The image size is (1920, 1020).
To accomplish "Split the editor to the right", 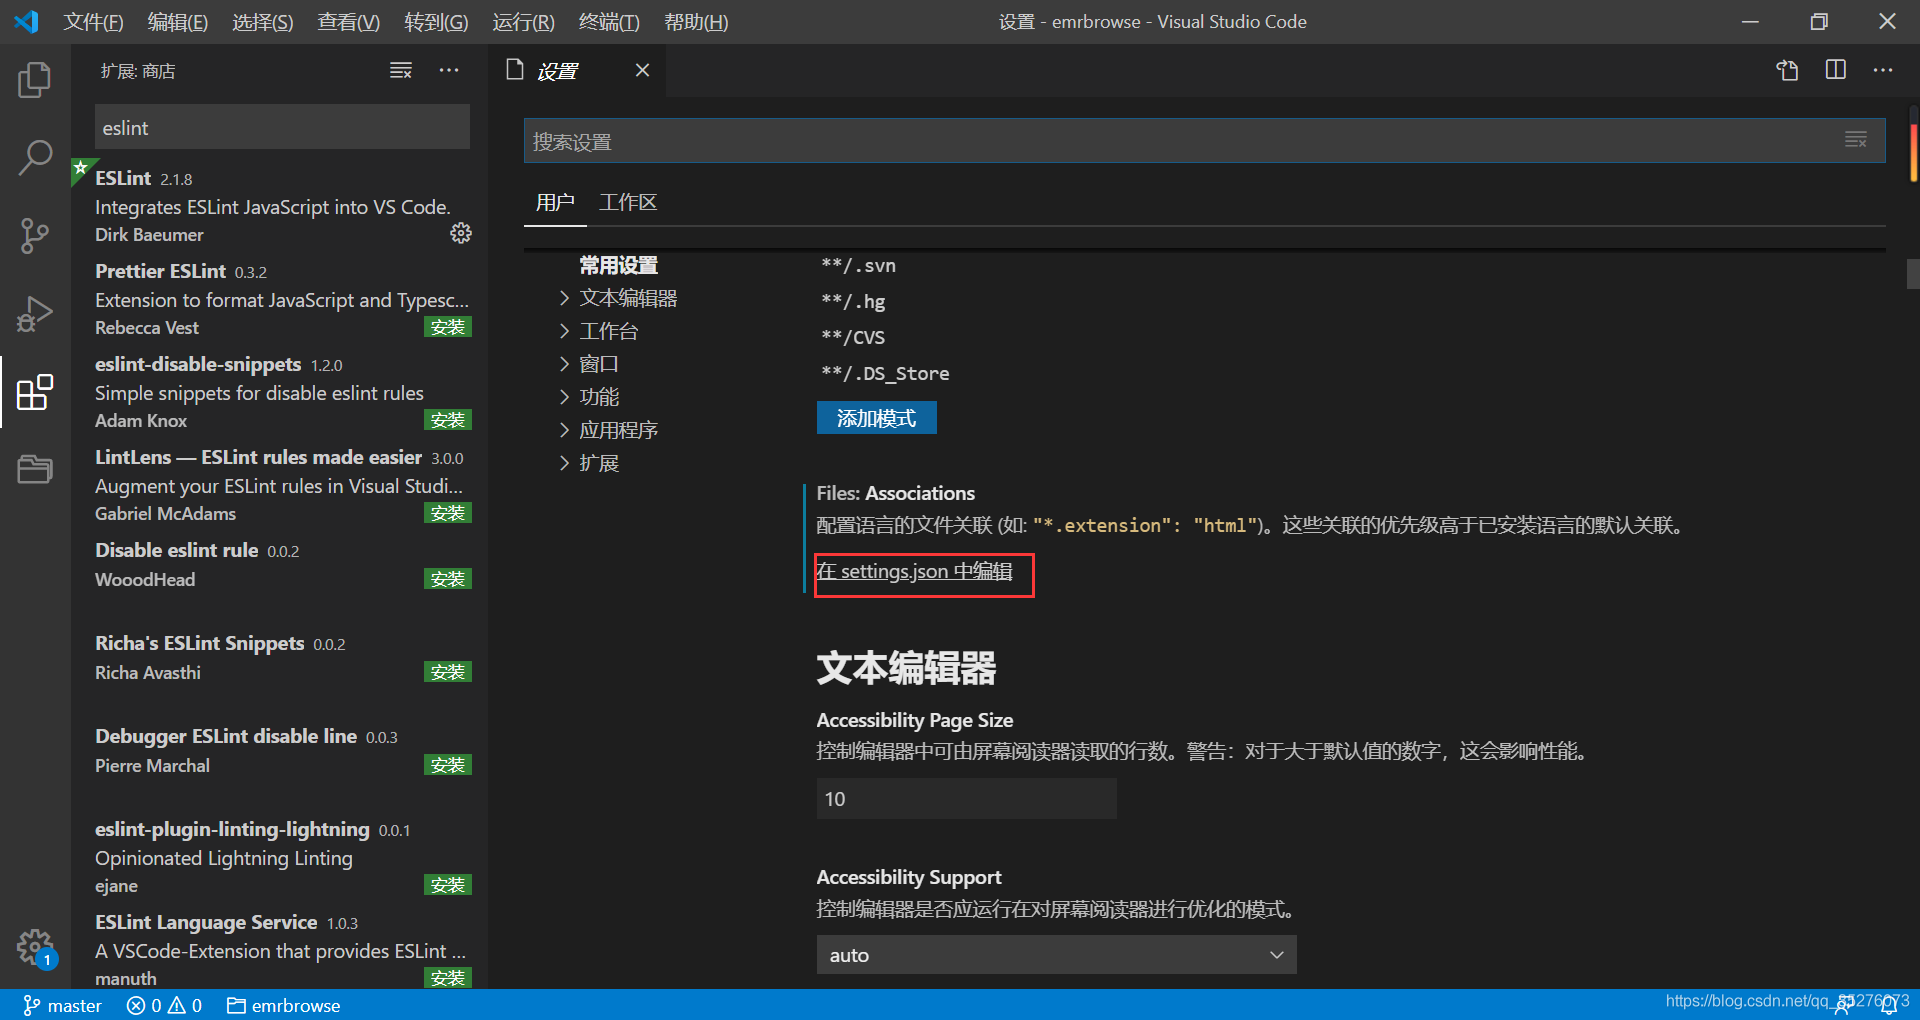I will [x=1836, y=70].
